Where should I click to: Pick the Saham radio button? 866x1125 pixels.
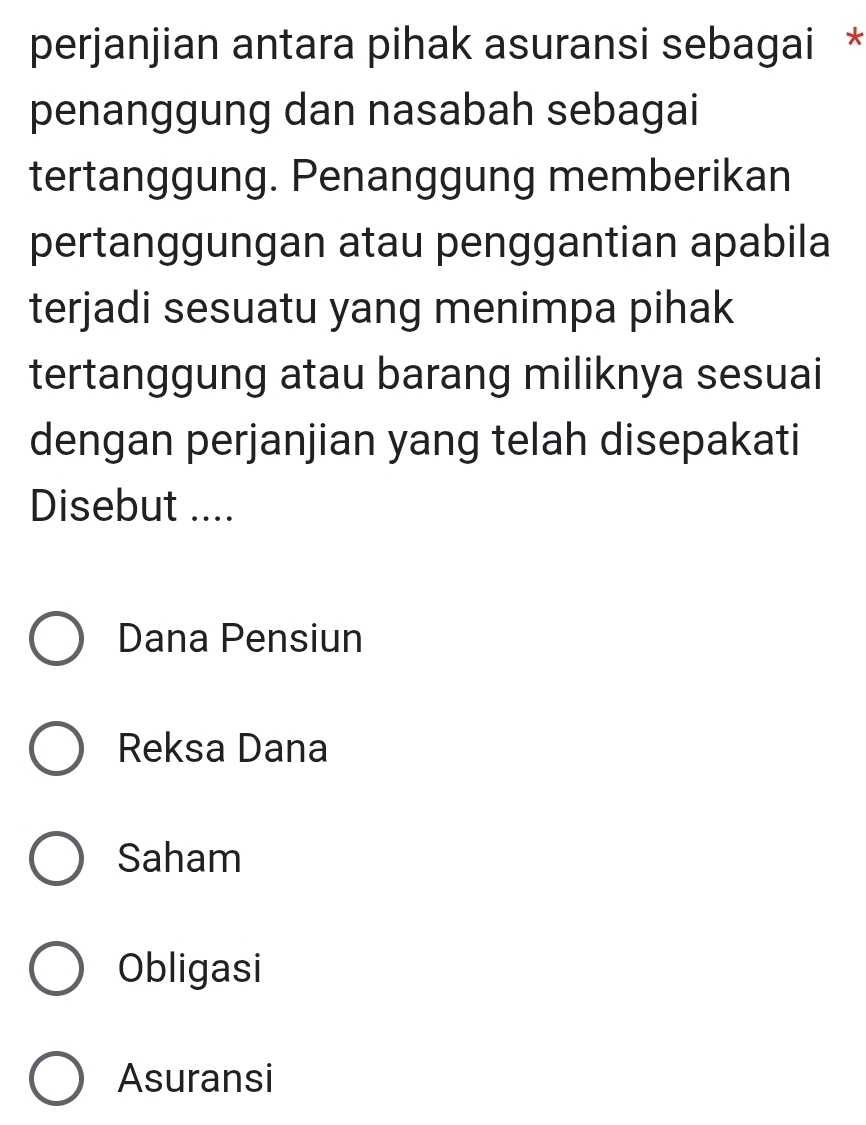point(57,859)
